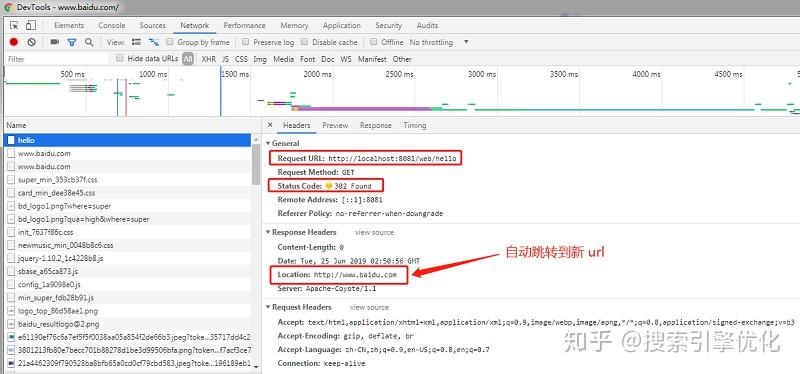Open the Performance tab
This screenshot has width=800, height=374.
pyautogui.click(x=244, y=26)
